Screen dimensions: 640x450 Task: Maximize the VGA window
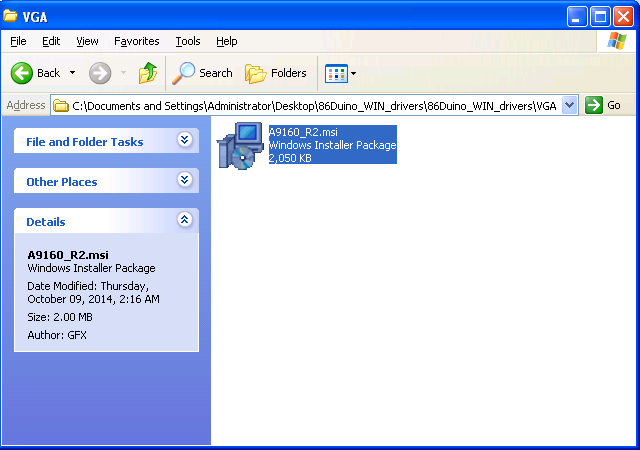pos(600,17)
